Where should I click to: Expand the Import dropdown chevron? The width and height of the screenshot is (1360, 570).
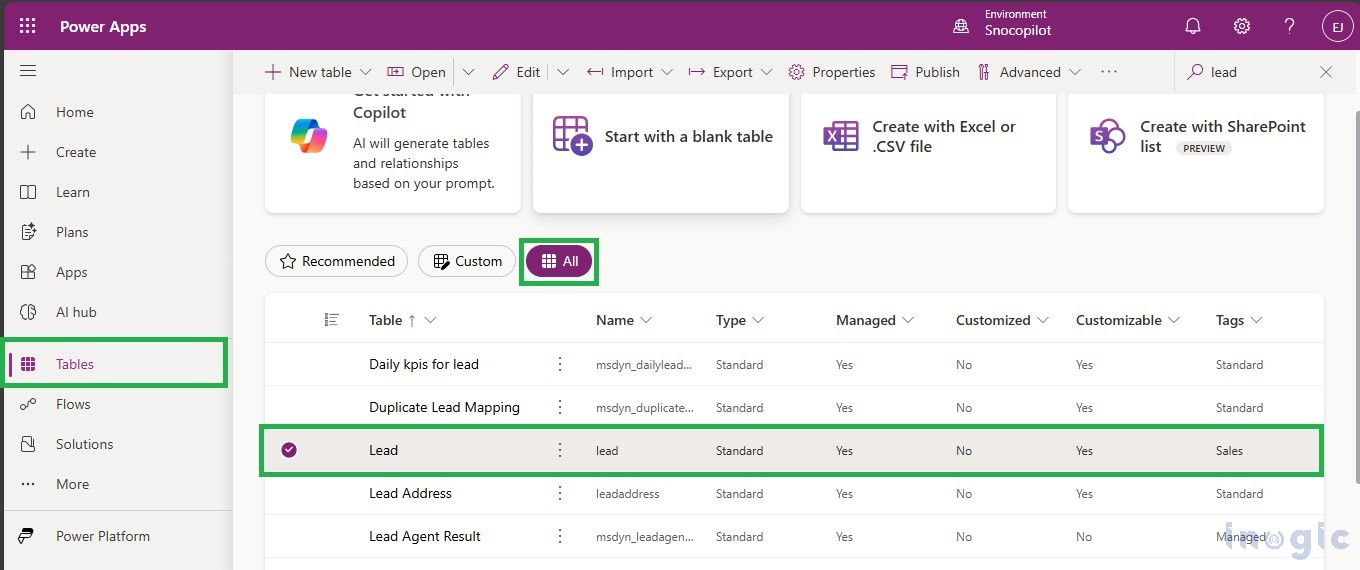(667, 72)
